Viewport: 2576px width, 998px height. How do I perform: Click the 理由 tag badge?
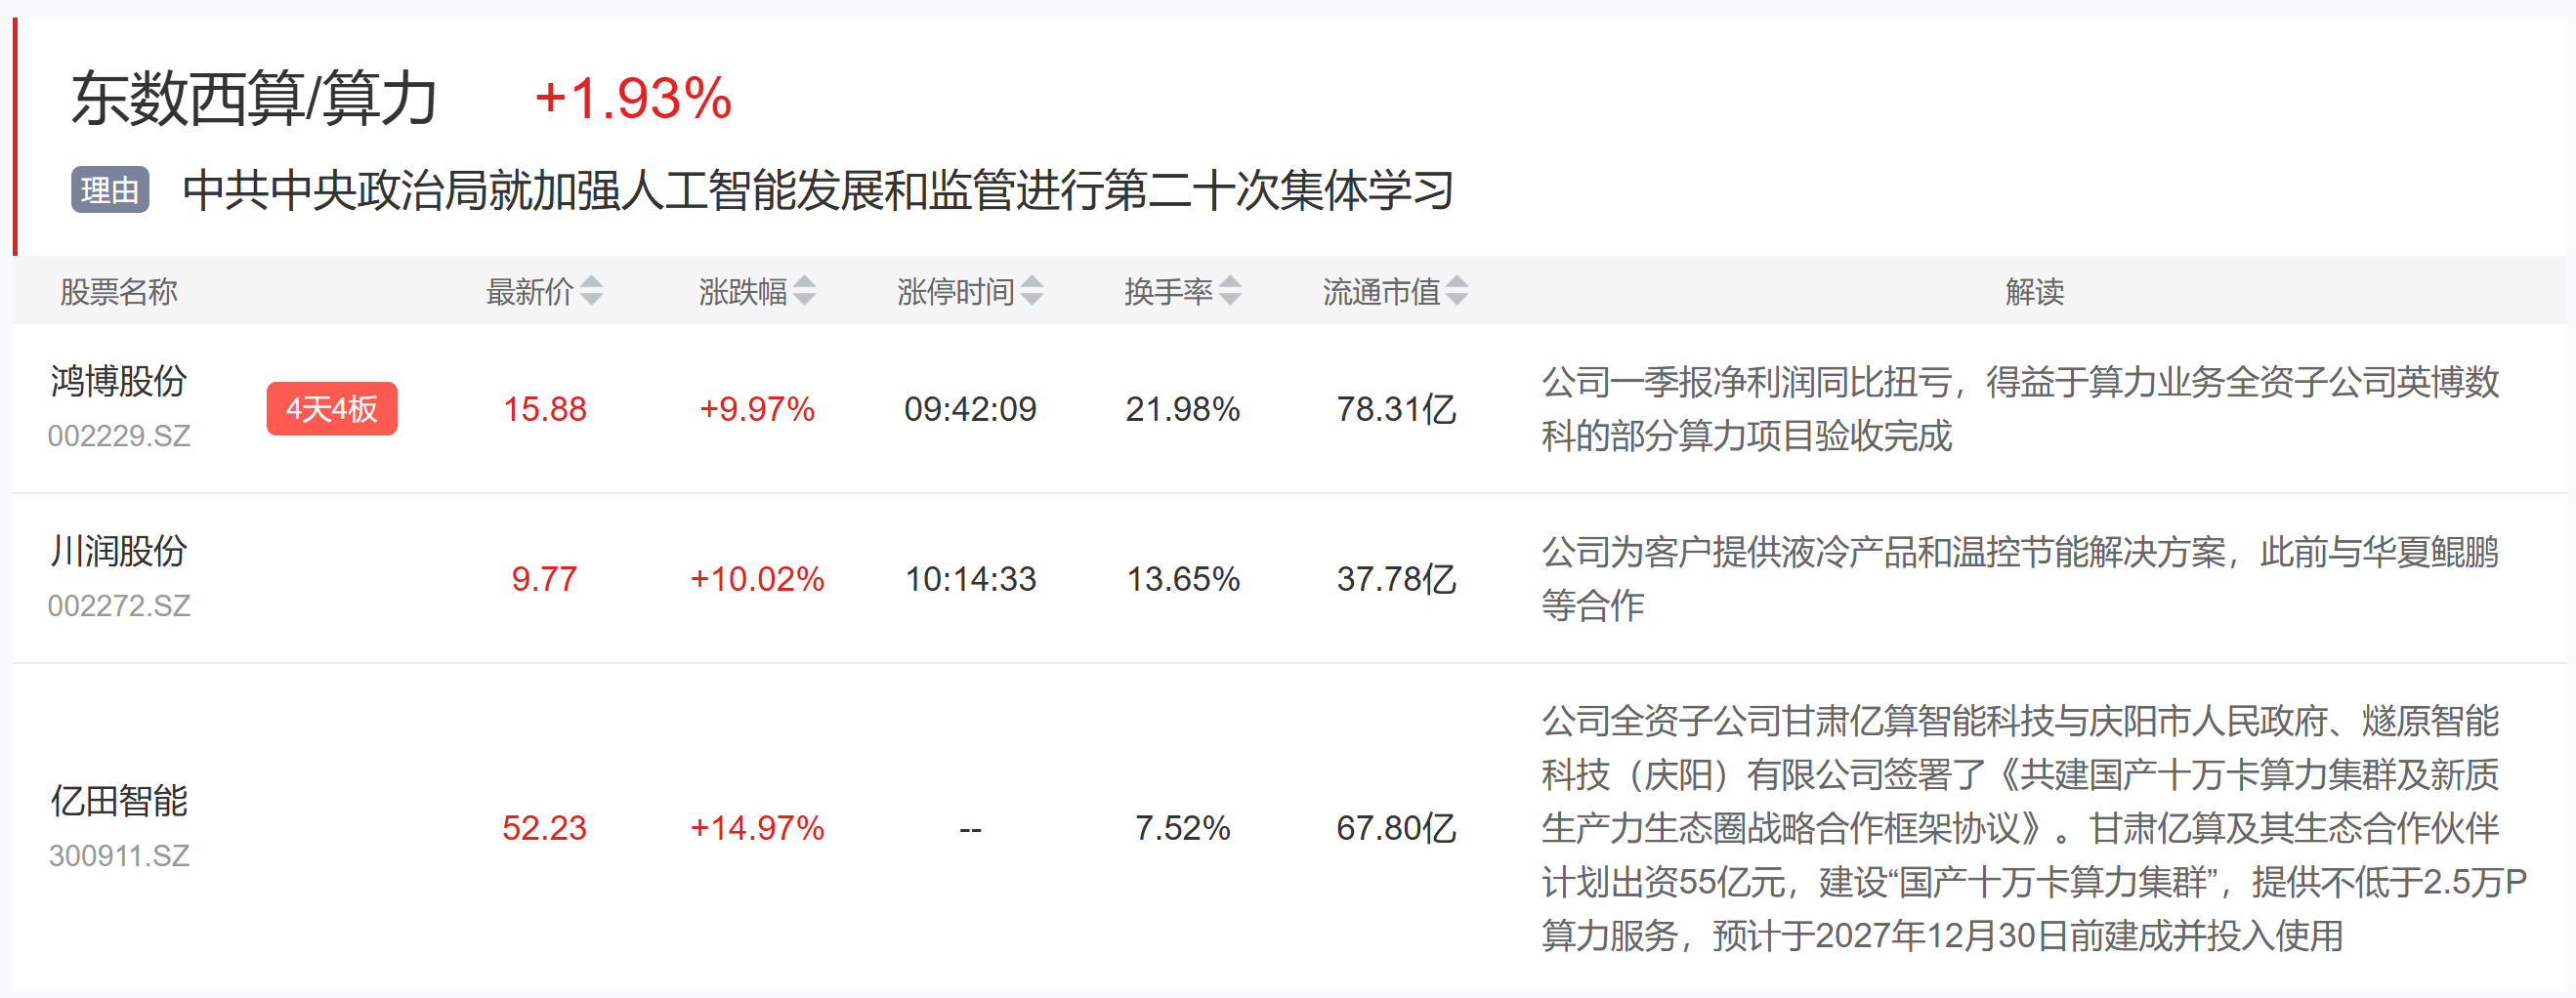click(x=110, y=190)
